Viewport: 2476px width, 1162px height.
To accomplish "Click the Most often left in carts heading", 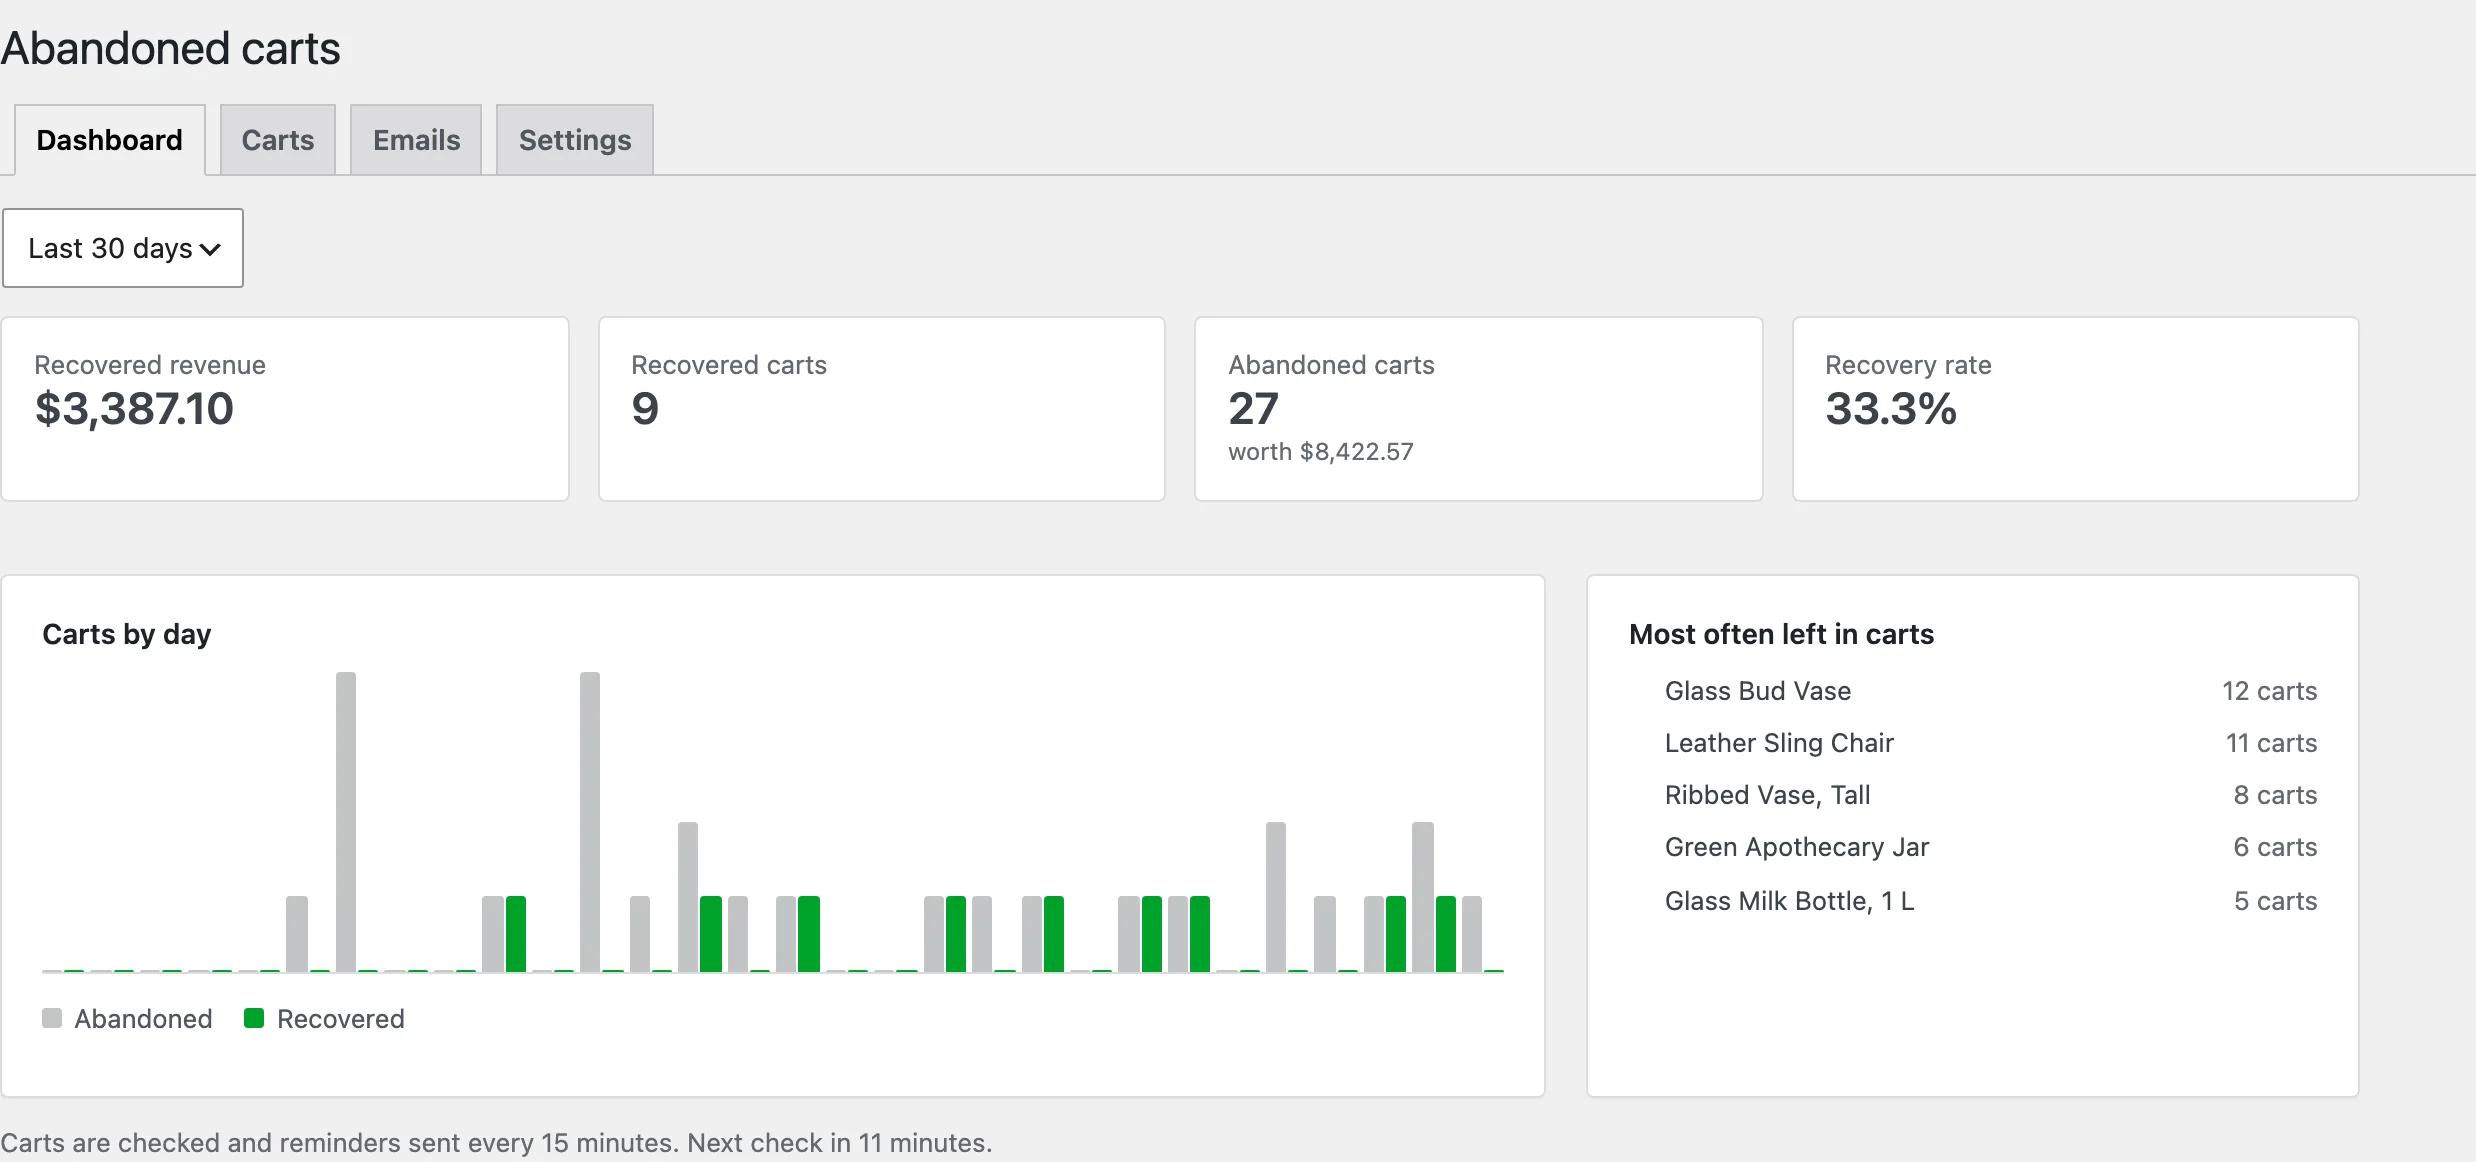I will coord(1781,634).
